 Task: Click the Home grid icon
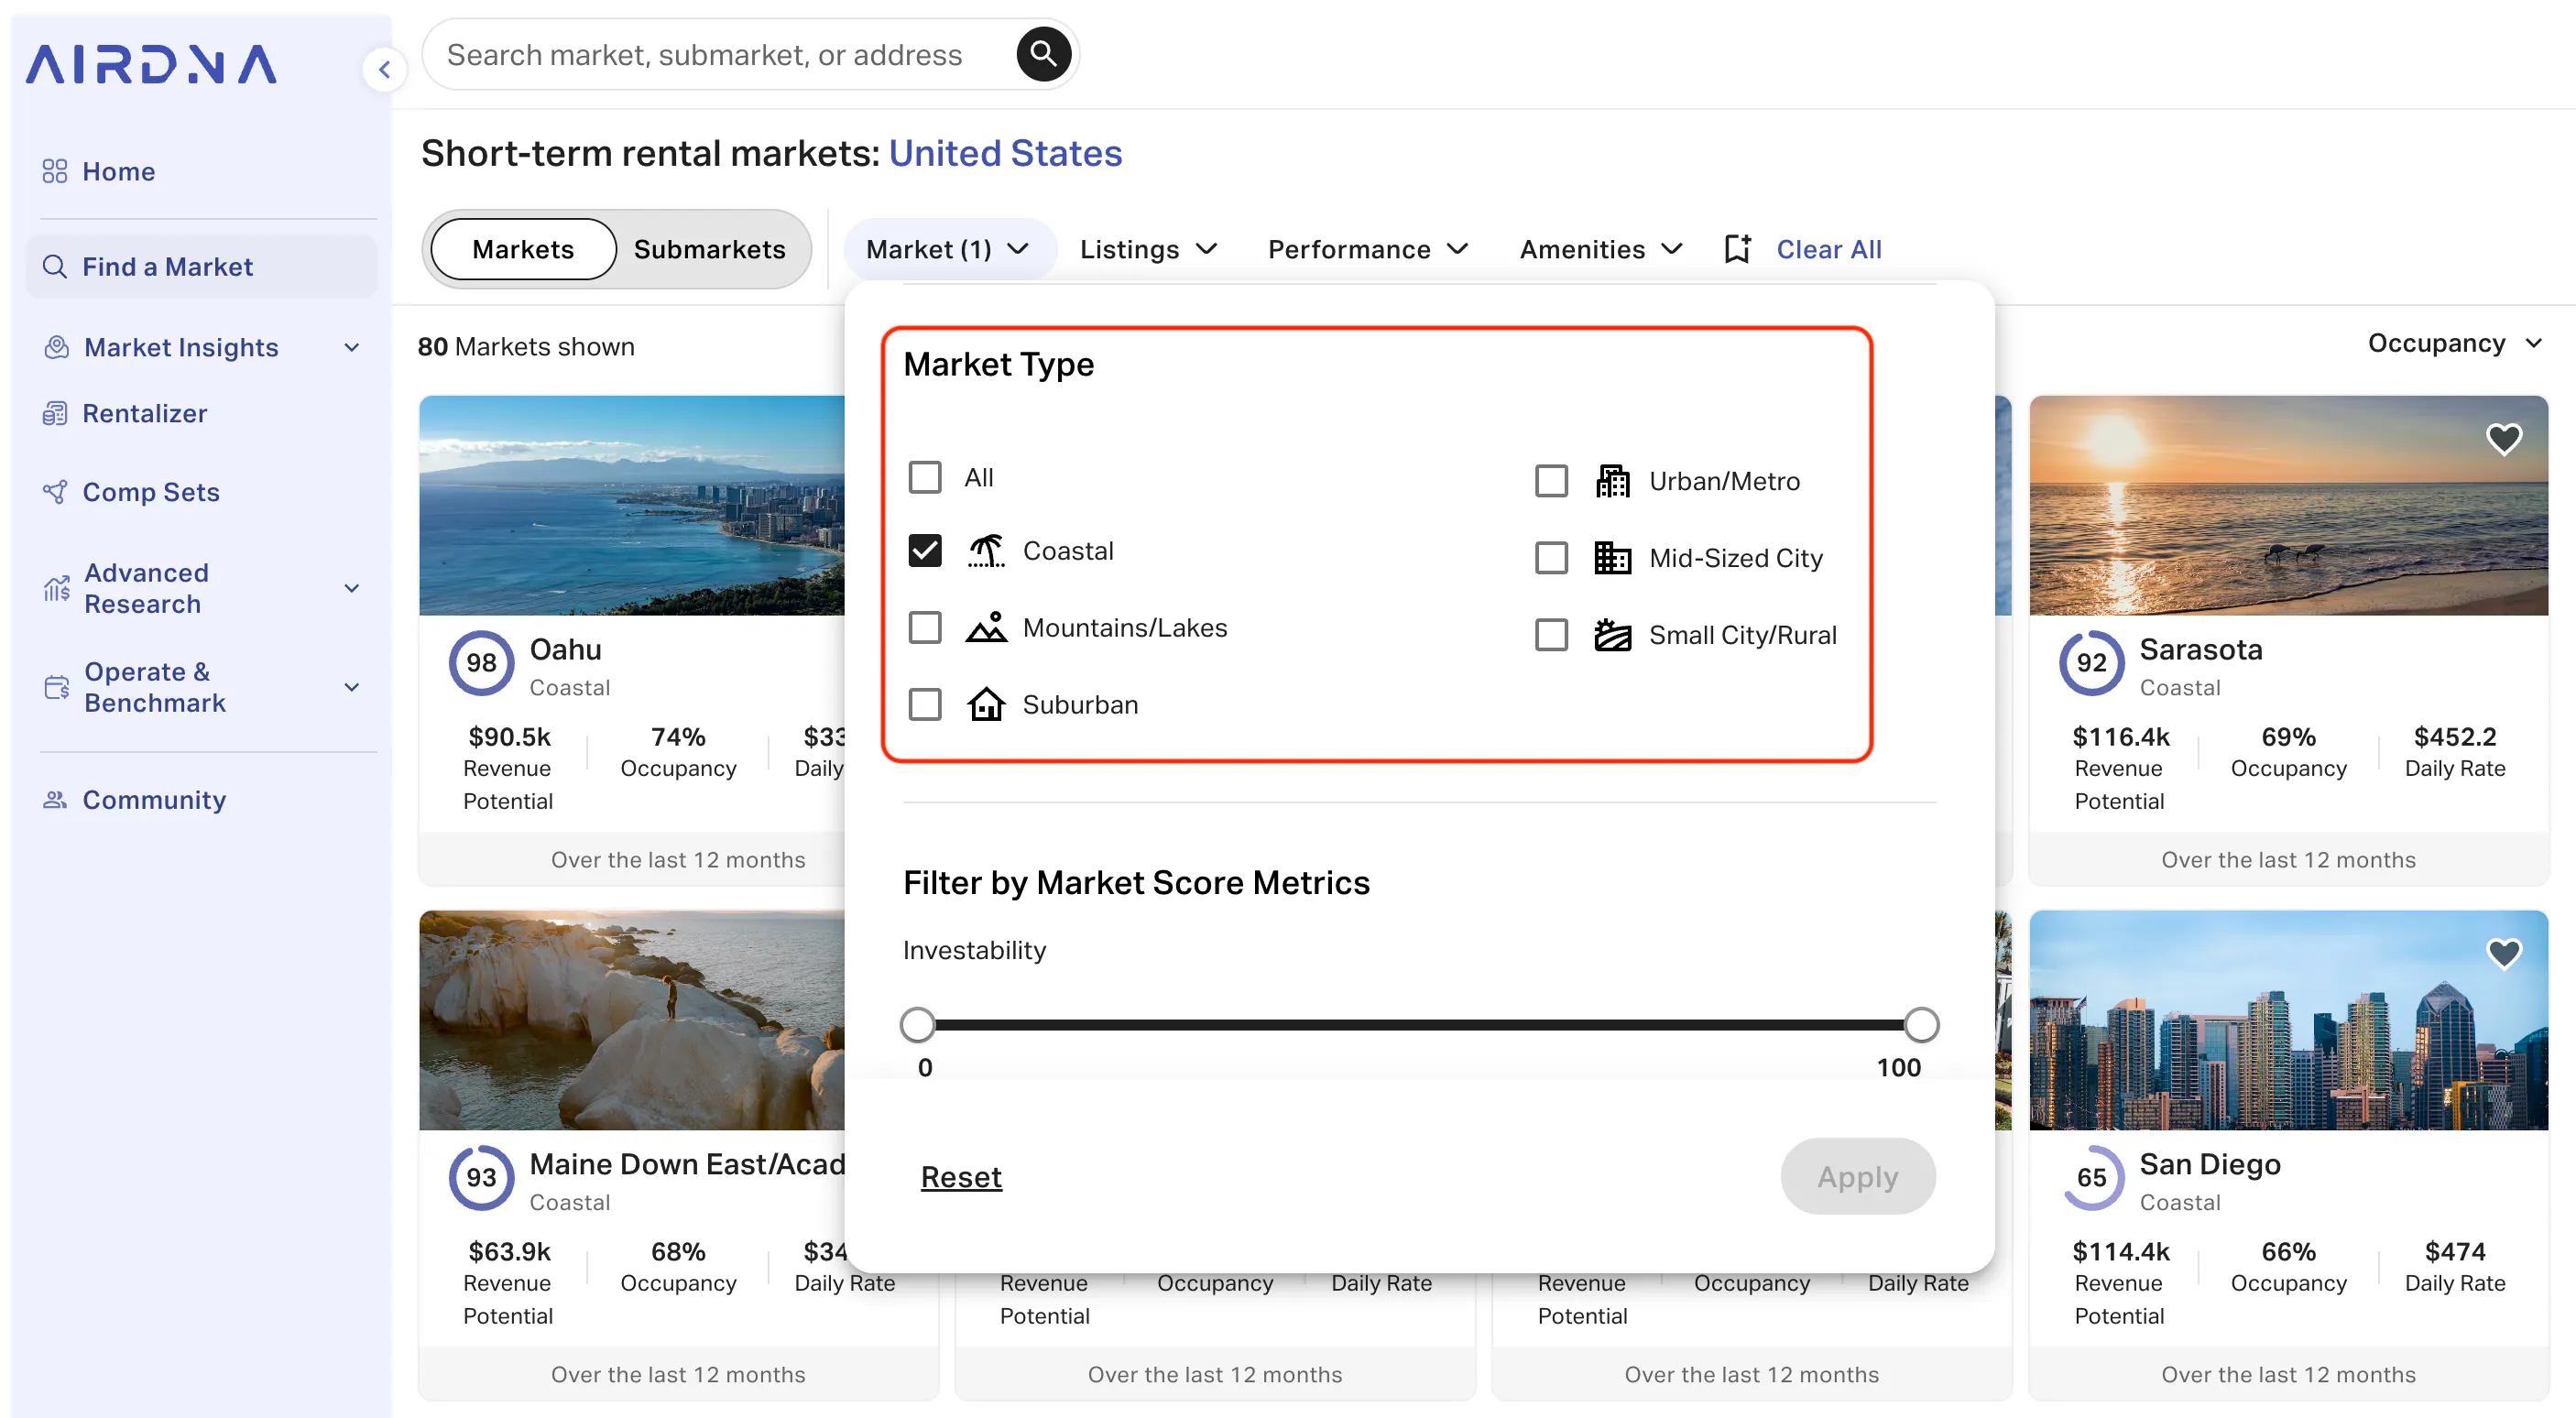[55, 171]
